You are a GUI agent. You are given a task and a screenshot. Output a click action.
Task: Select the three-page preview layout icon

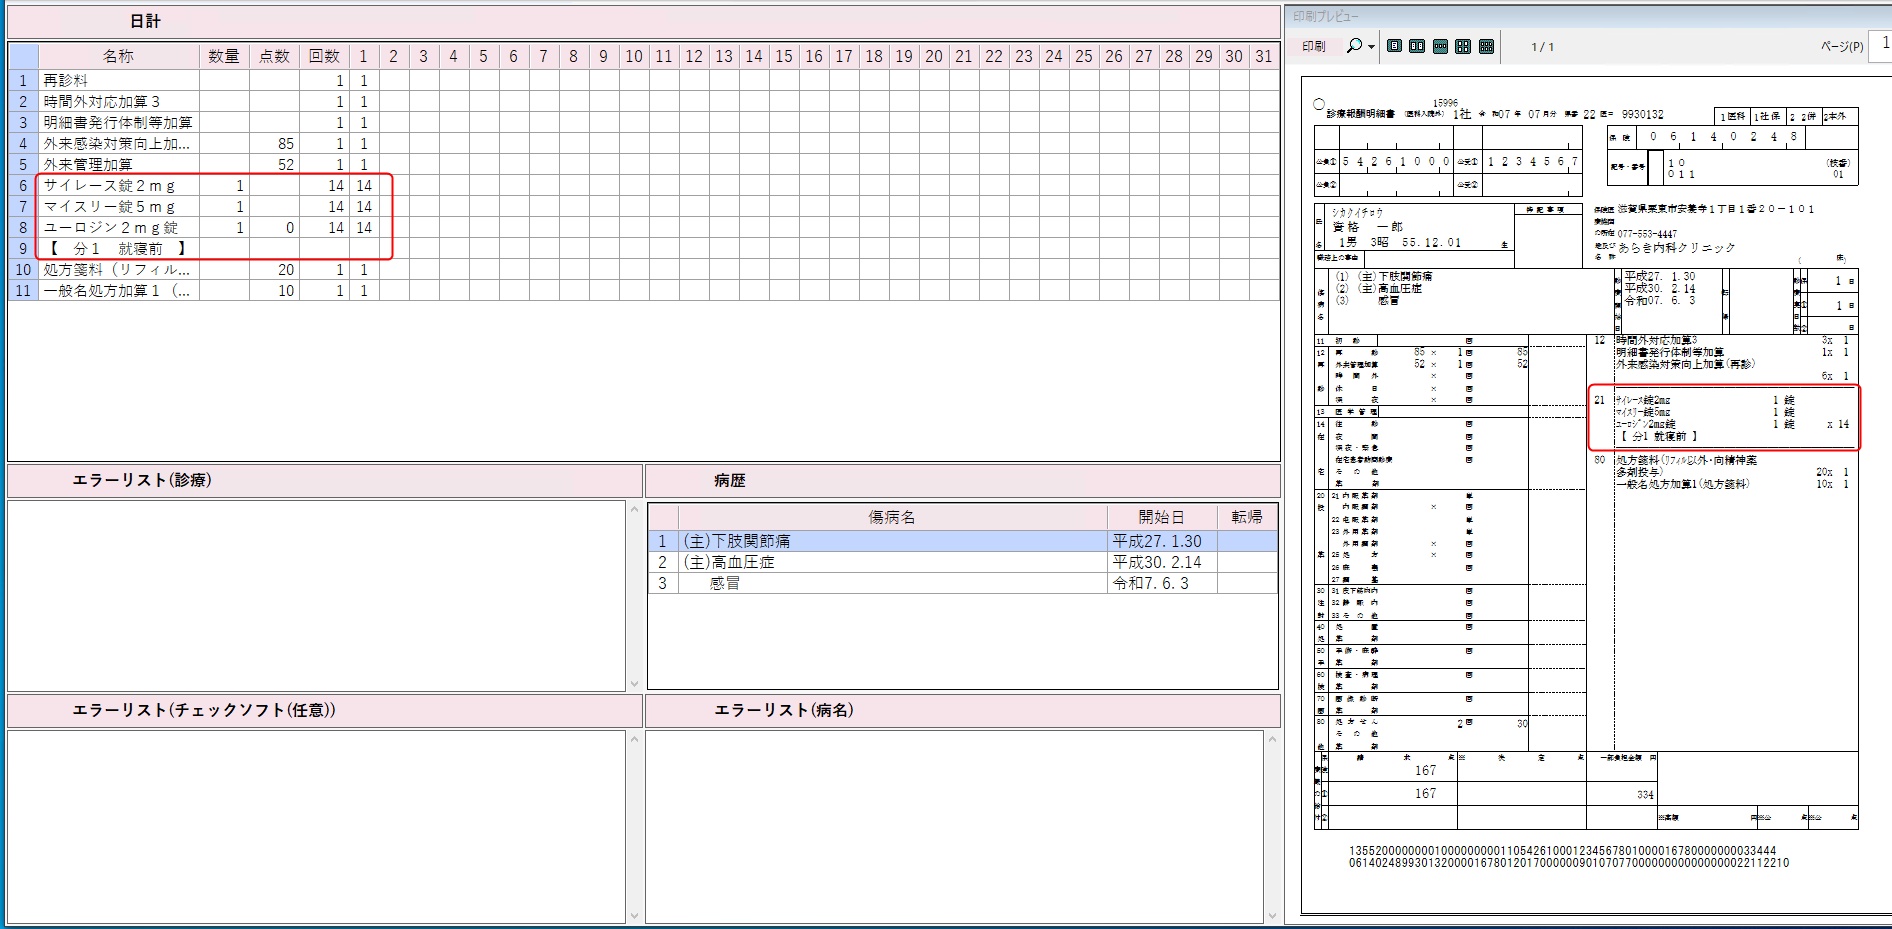1440,46
